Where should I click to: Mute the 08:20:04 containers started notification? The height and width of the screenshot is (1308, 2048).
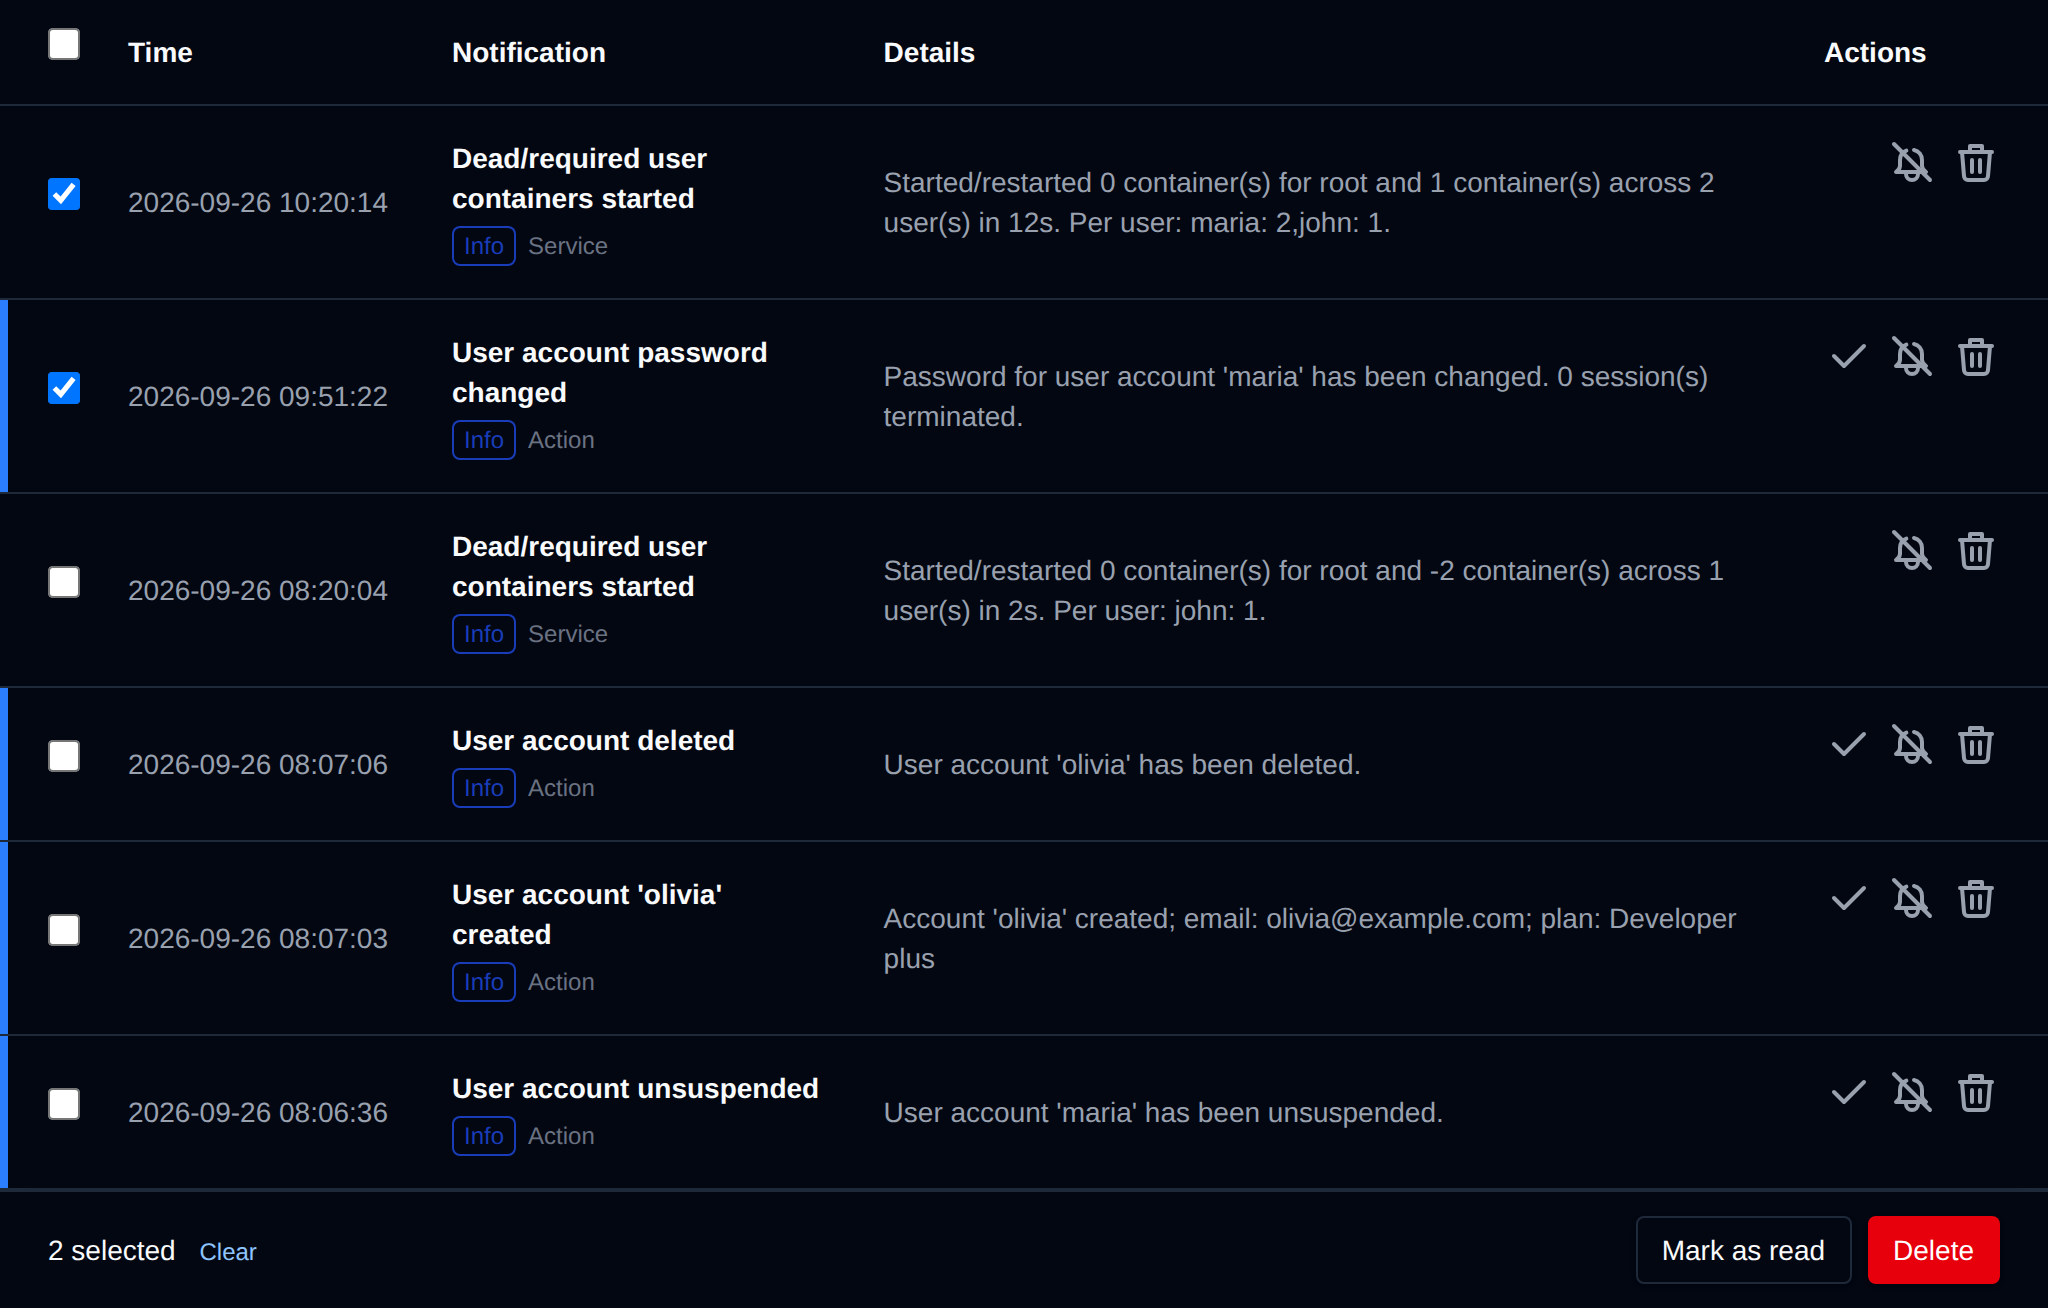pos(1911,551)
